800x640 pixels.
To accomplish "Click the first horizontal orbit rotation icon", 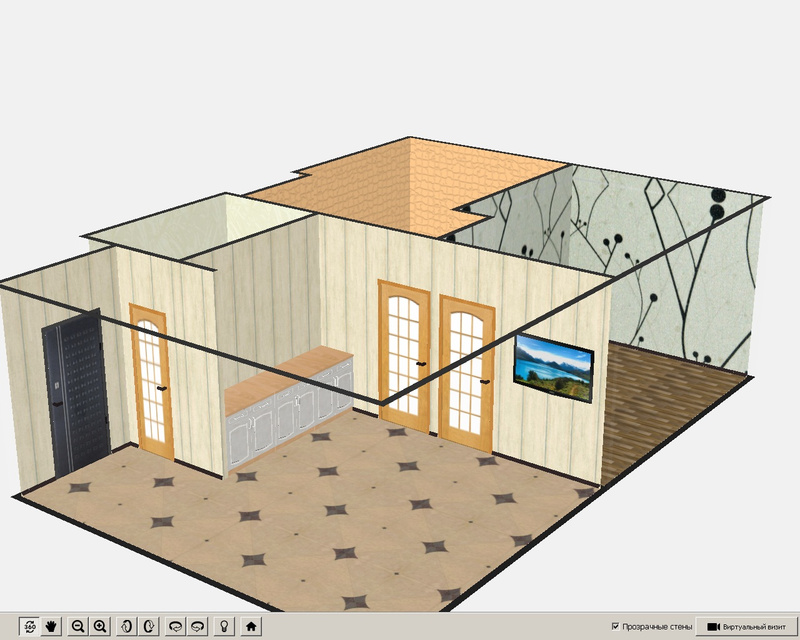I will [176, 626].
